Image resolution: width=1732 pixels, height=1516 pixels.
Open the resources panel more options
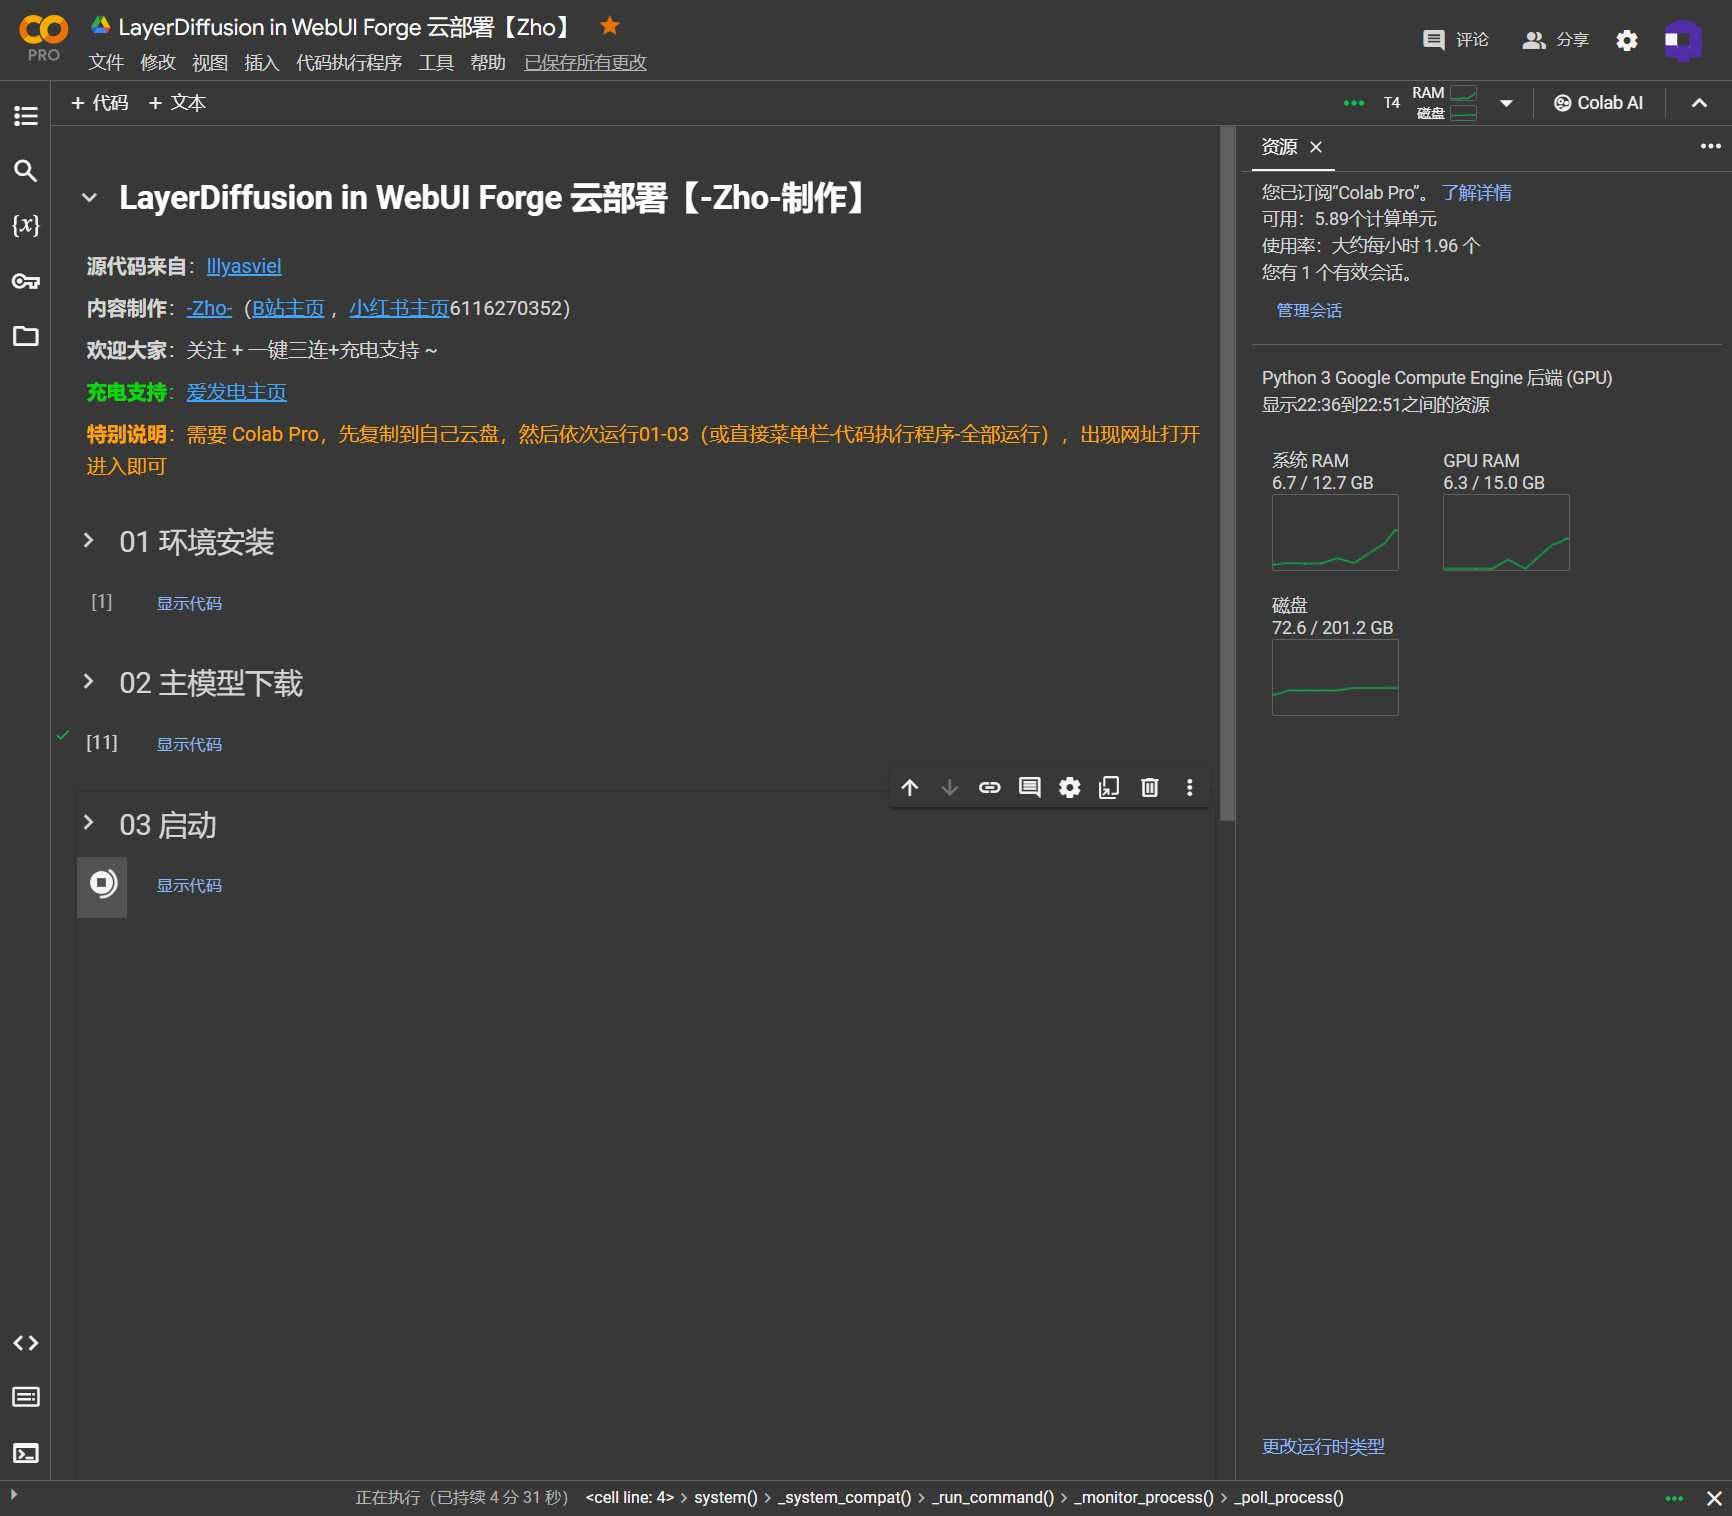pos(1711,146)
